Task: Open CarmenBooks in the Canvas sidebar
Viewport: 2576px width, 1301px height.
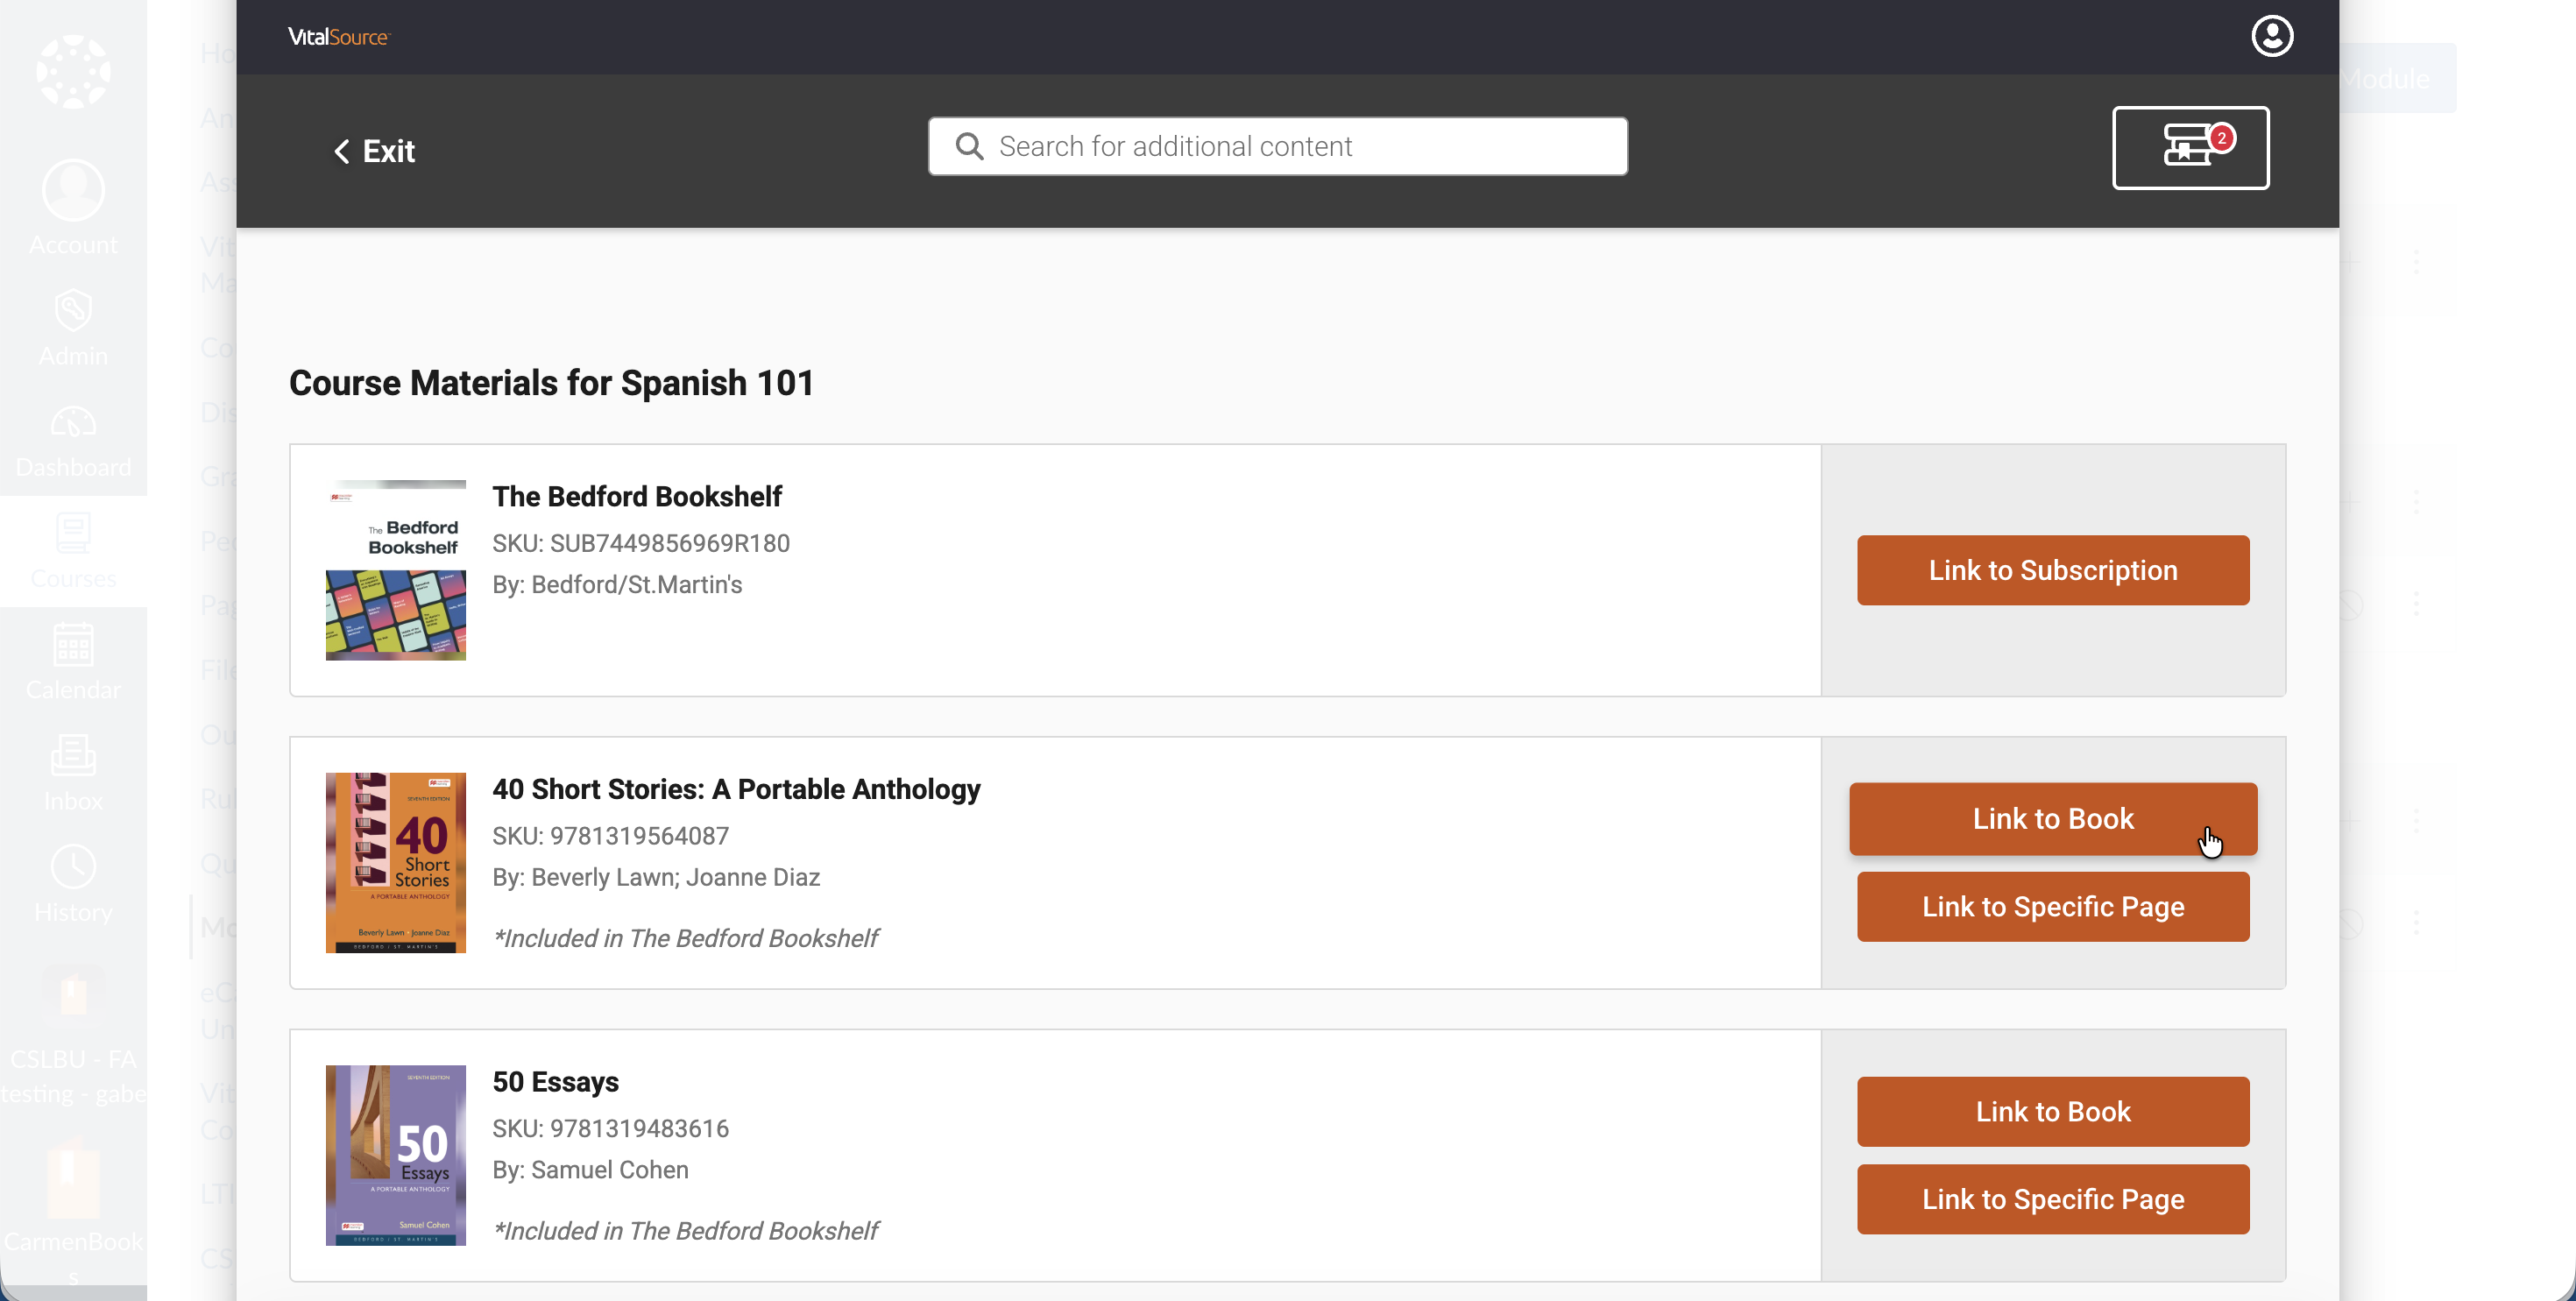Action: 73,1212
